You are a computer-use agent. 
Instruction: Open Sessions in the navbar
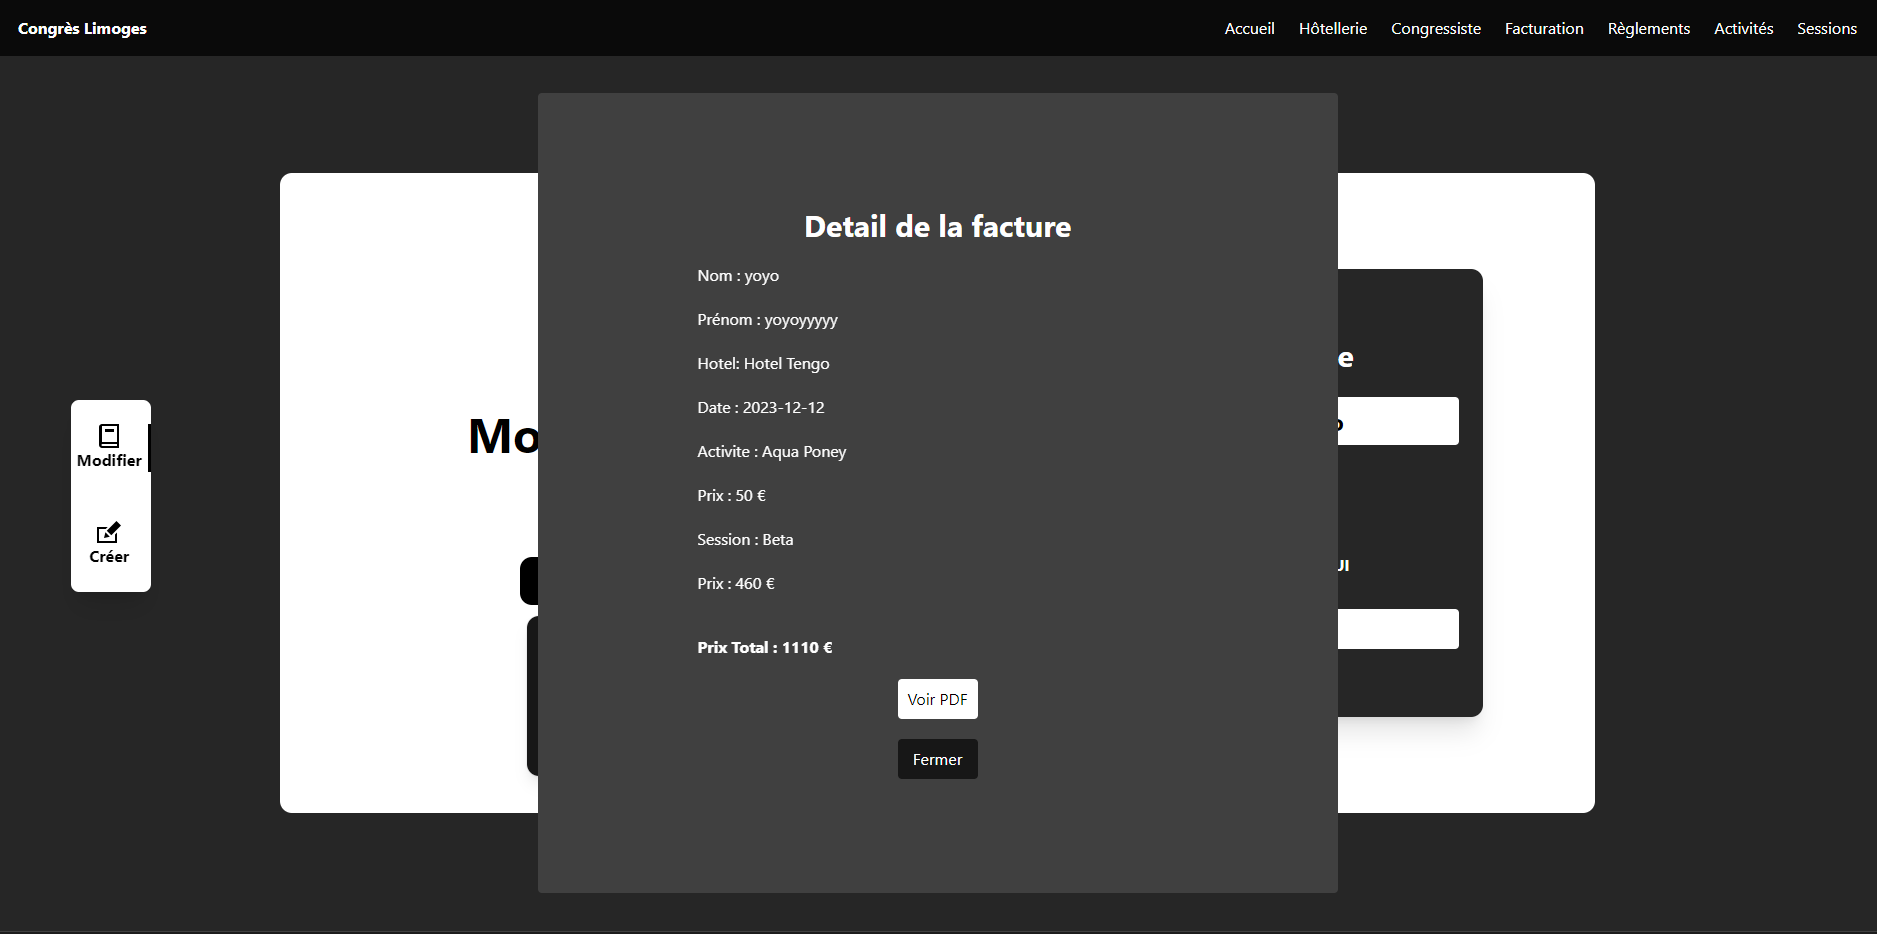click(1826, 28)
